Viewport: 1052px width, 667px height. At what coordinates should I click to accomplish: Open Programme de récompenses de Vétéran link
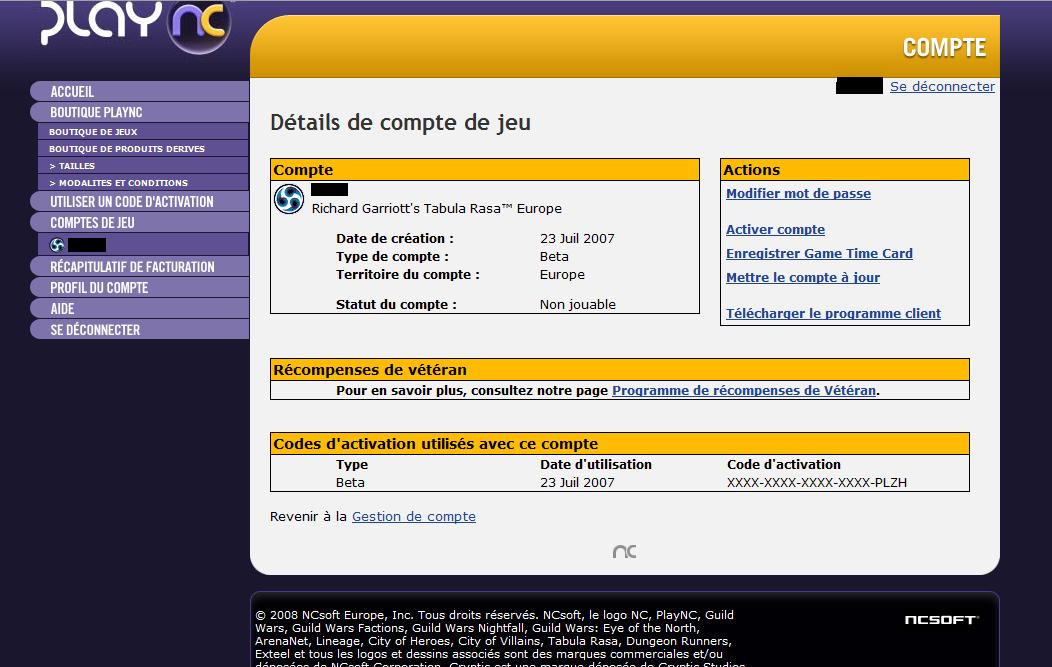click(744, 391)
